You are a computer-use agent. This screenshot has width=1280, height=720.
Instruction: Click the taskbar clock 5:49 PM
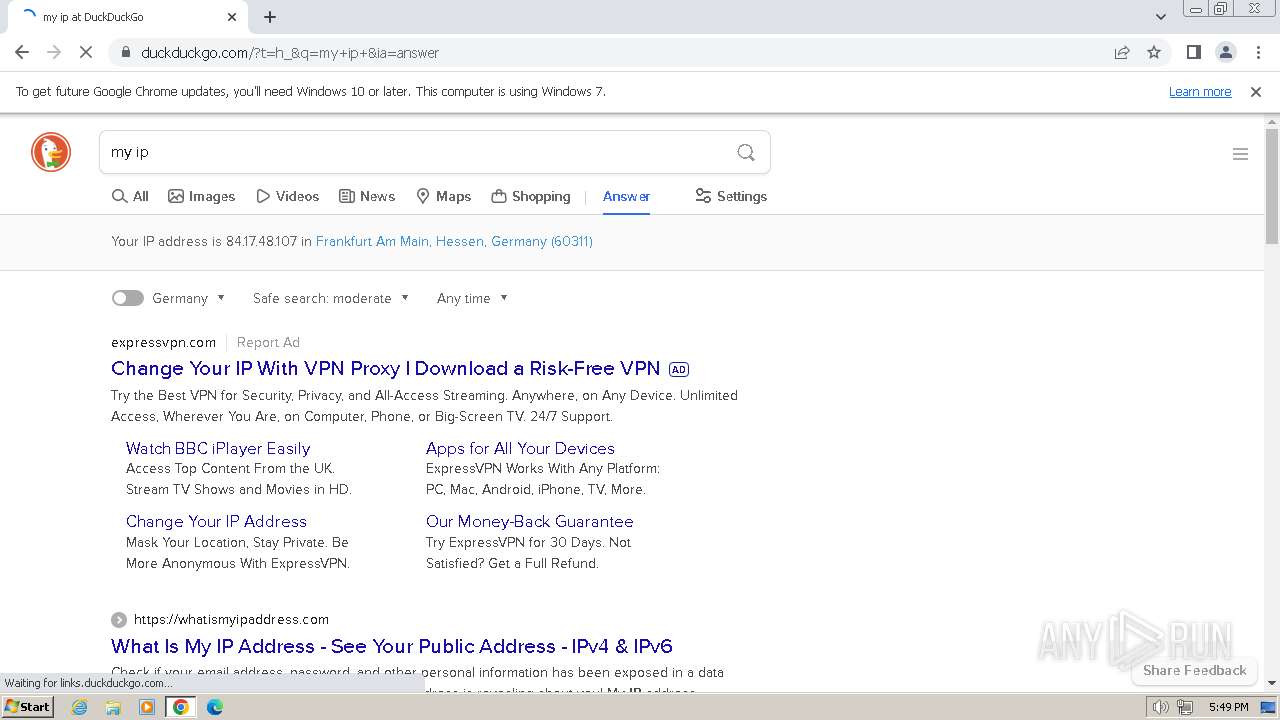tap(1228, 707)
